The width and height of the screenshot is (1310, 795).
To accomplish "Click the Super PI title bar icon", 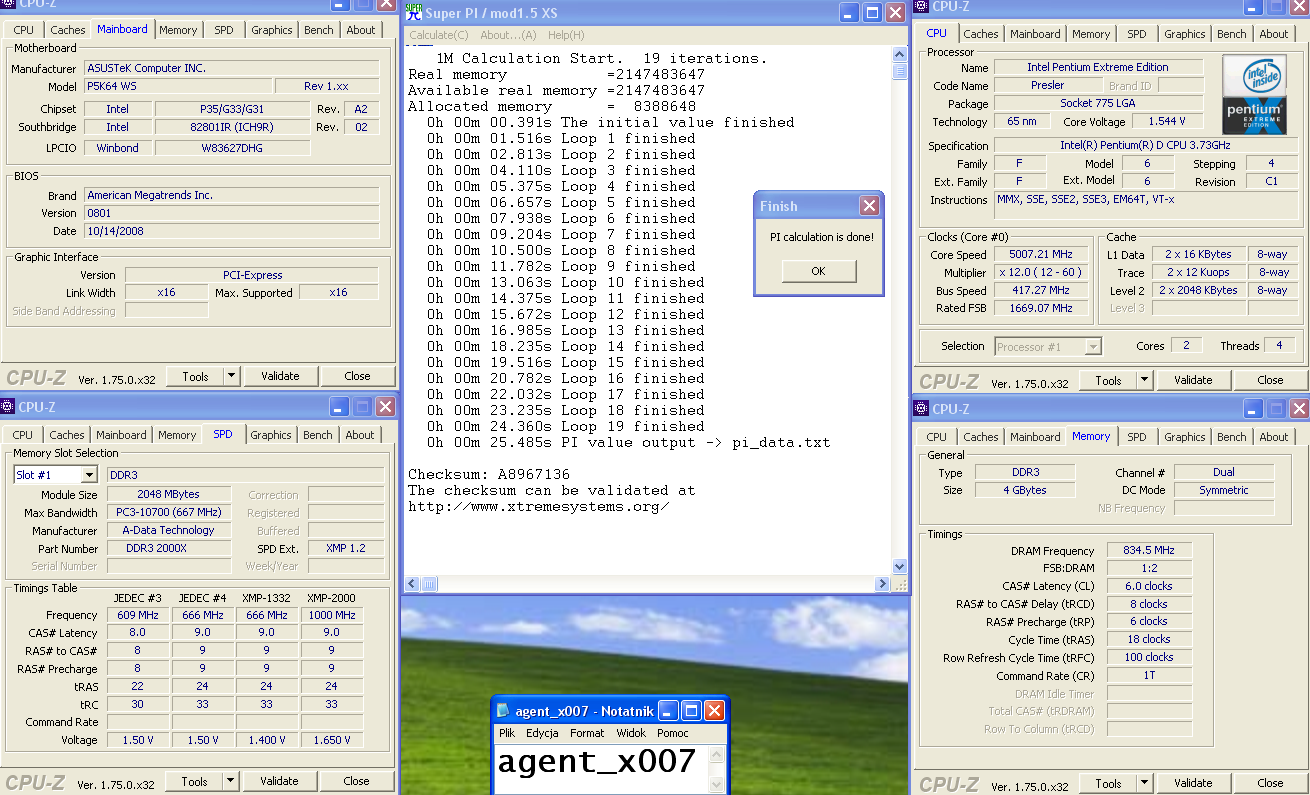I will pyautogui.click(x=413, y=12).
